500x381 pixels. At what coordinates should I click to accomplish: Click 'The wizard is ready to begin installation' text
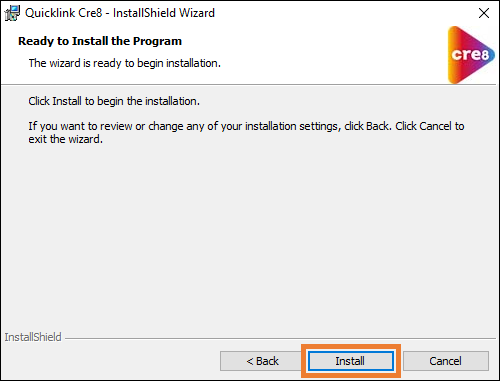point(125,63)
